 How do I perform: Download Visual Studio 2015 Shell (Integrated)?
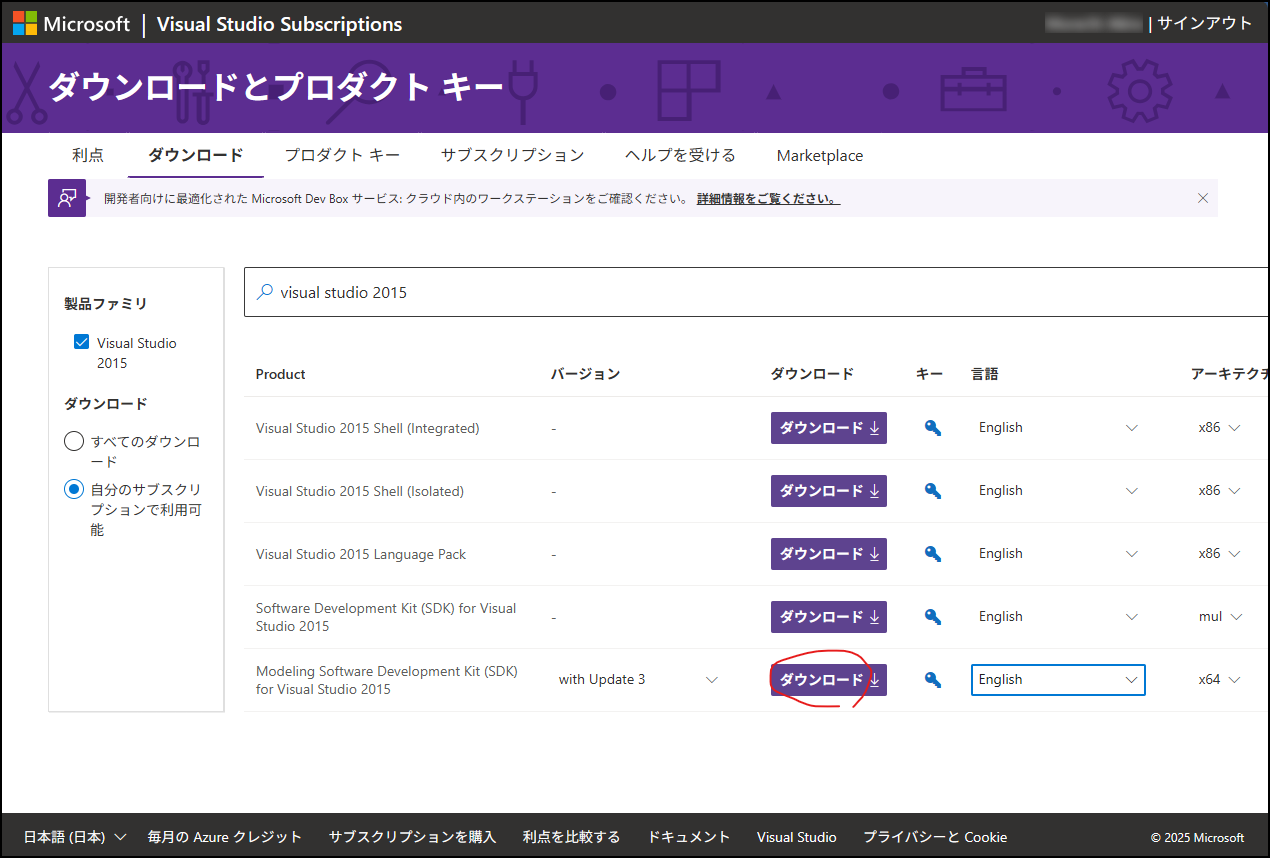pos(829,428)
